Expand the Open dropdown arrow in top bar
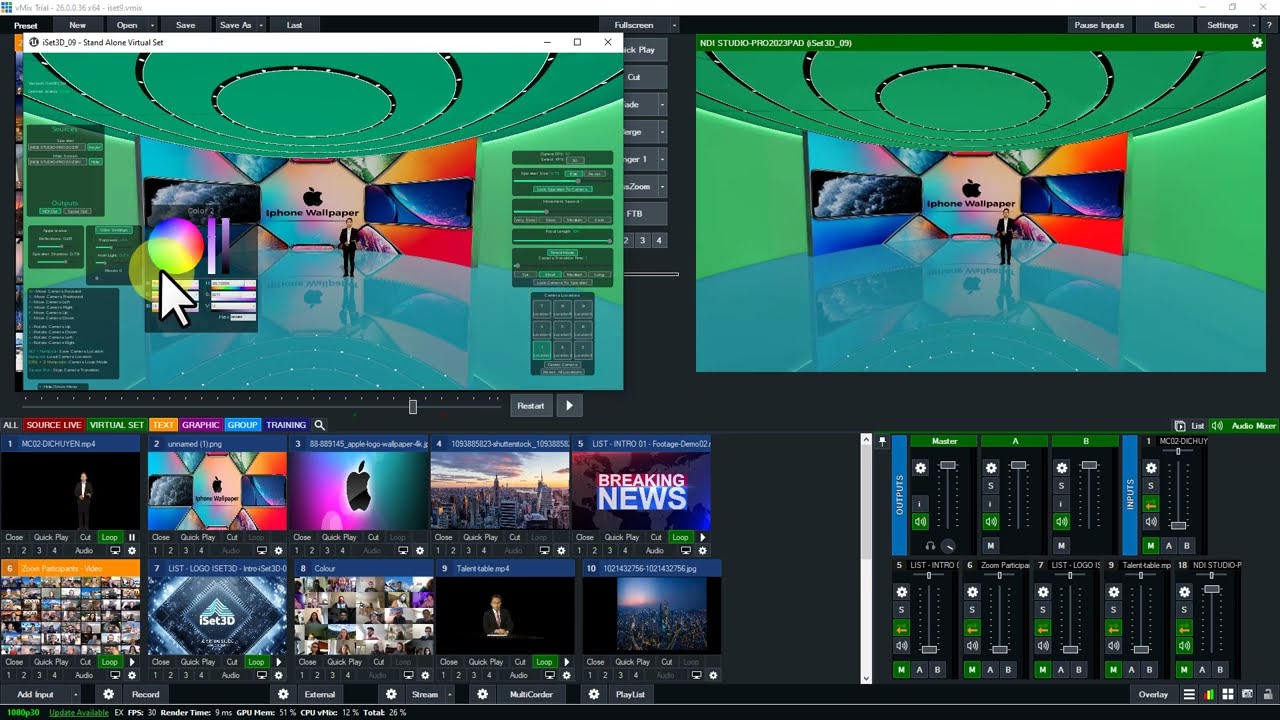 152,25
